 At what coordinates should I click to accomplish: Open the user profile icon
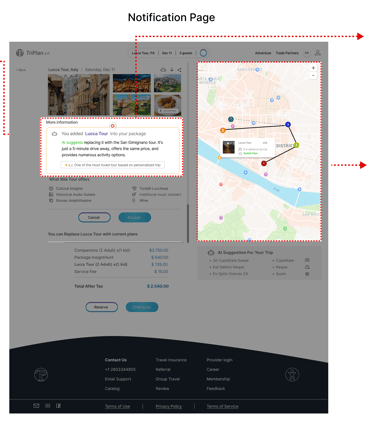pyautogui.click(x=318, y=53)
